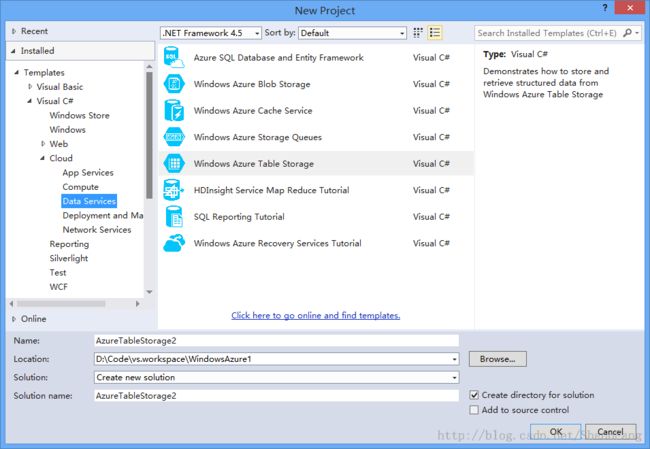
Task: Collapse the Templates tree node
Action: click(17, 73)
